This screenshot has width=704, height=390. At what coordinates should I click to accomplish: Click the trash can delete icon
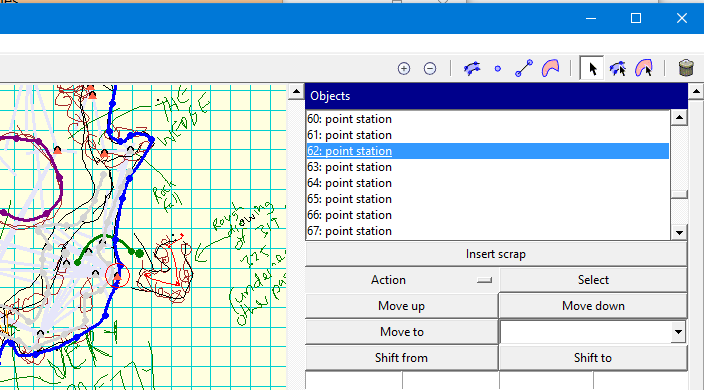click(x=686, y=68)
